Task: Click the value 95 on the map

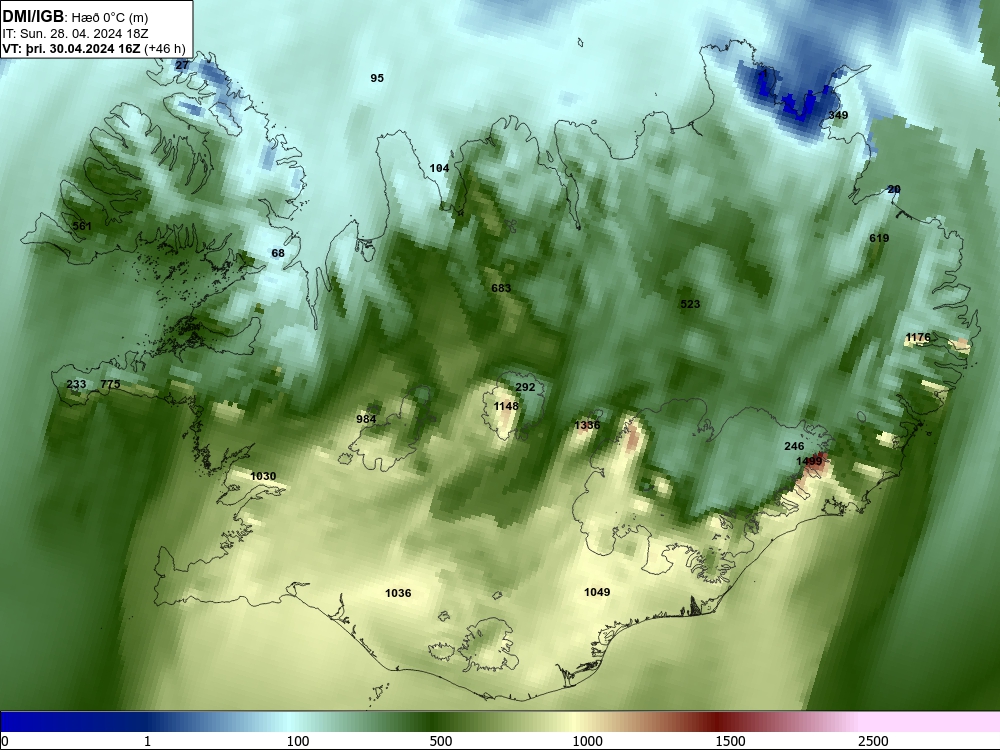Action: point(377,78)
